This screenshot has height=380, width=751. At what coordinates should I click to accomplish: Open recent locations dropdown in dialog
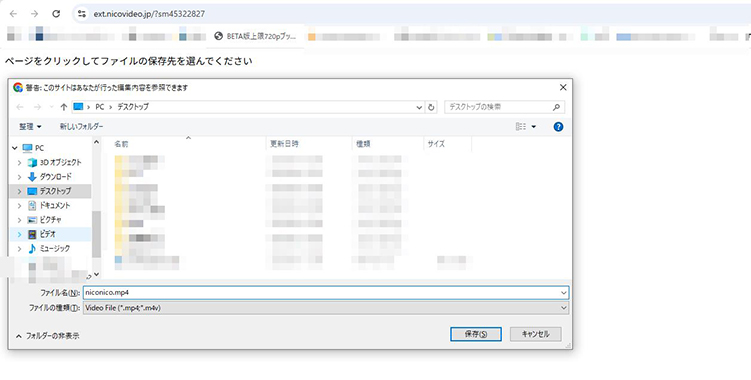pos(51,107)
